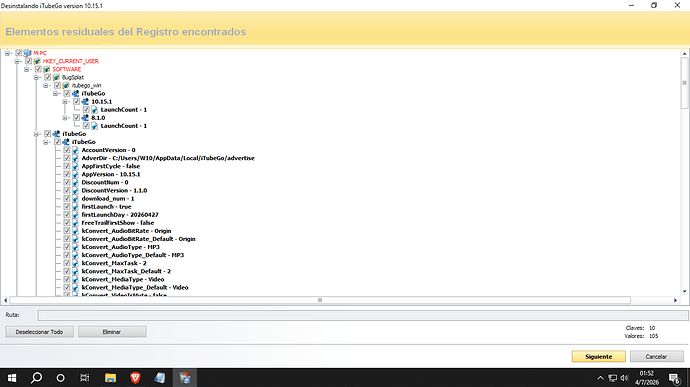
Task: Collapse the itubego_win node
Action: click(46, 85)
